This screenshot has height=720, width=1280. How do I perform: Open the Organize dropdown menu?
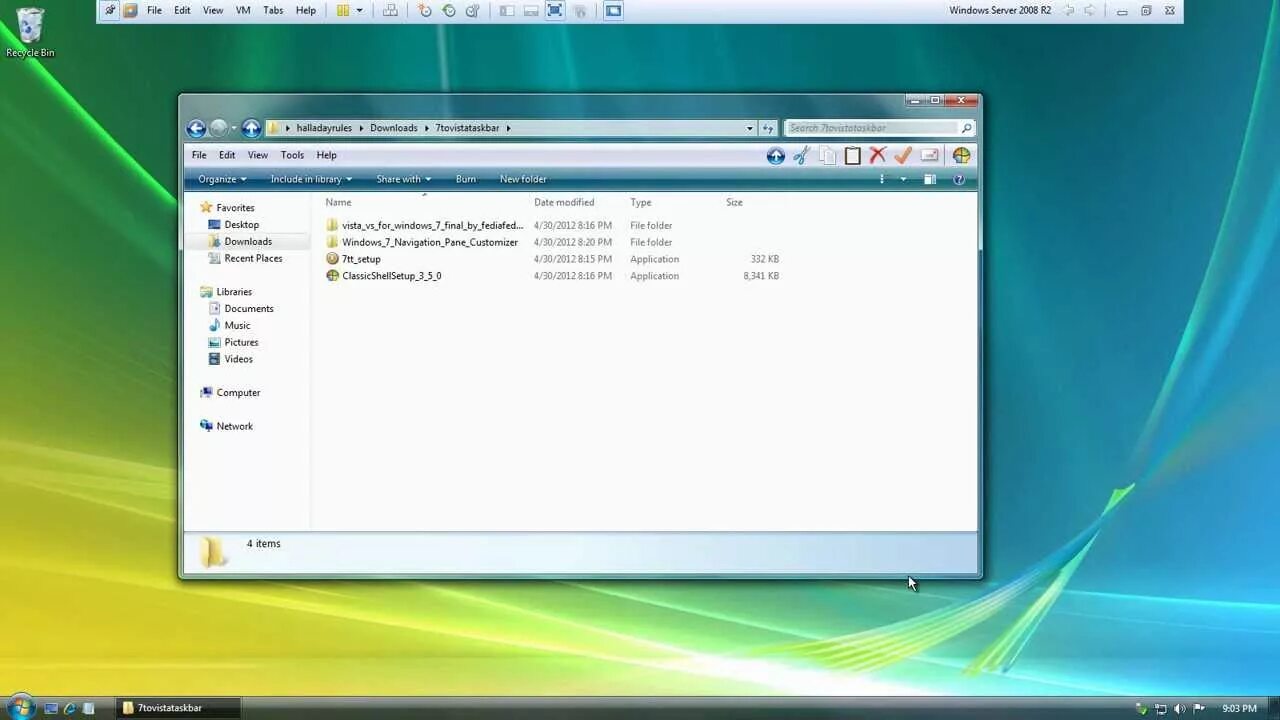click(222, 179)
